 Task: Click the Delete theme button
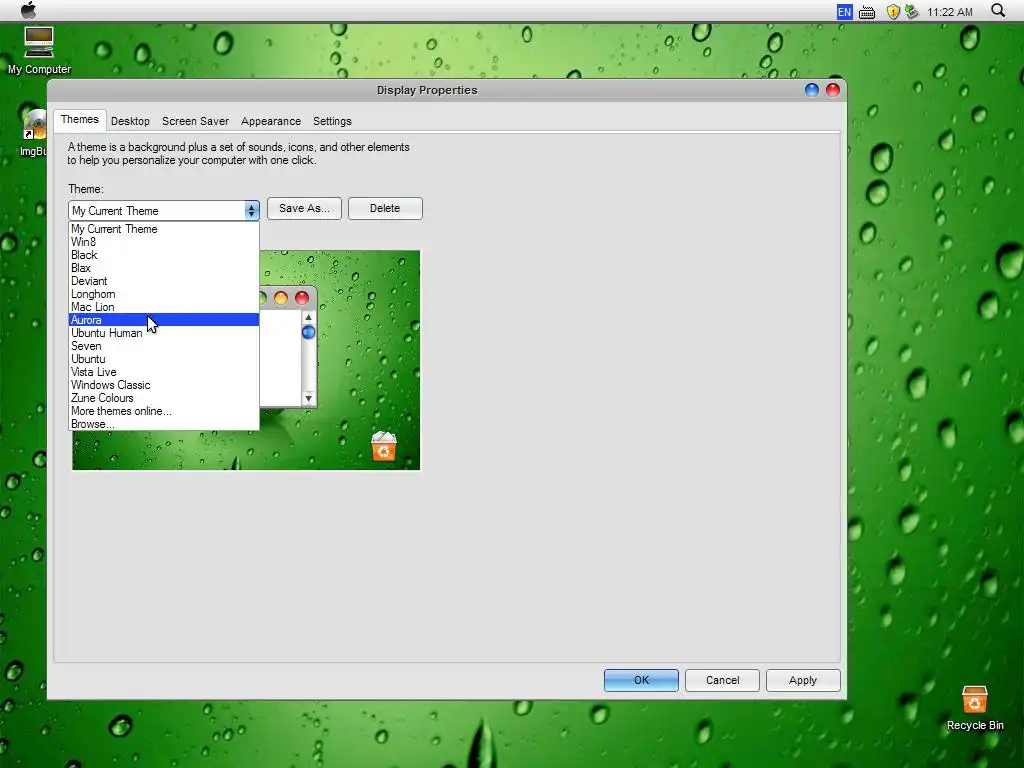[x=385, y=208]
